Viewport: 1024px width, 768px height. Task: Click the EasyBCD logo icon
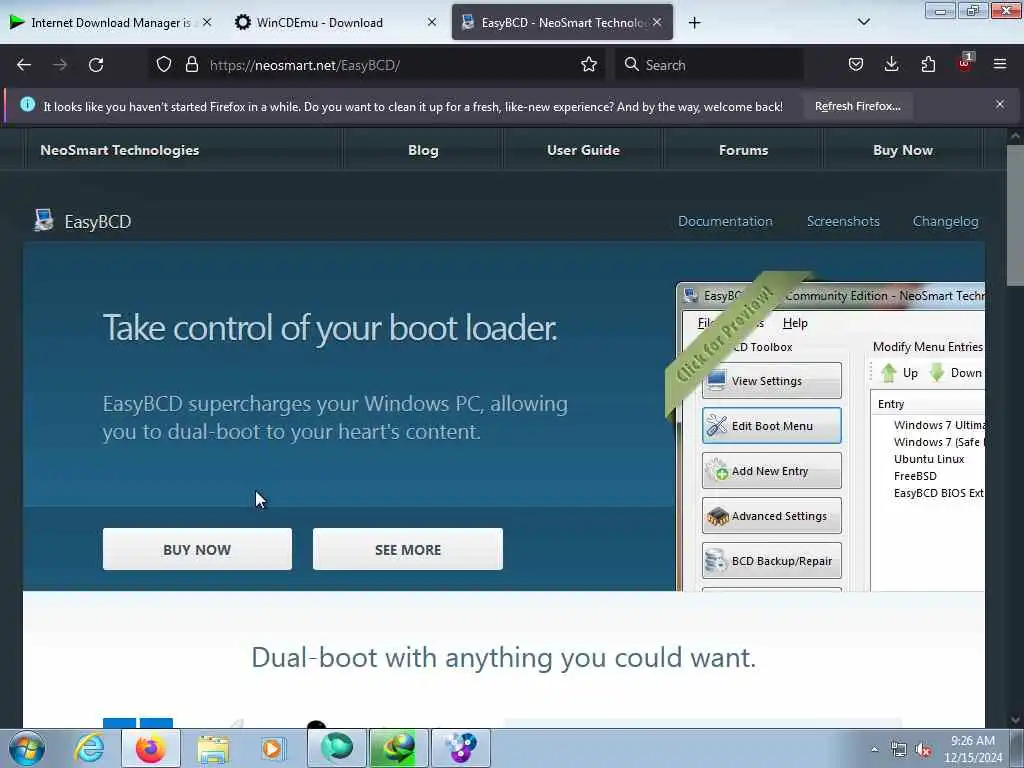tap(44, 220)
